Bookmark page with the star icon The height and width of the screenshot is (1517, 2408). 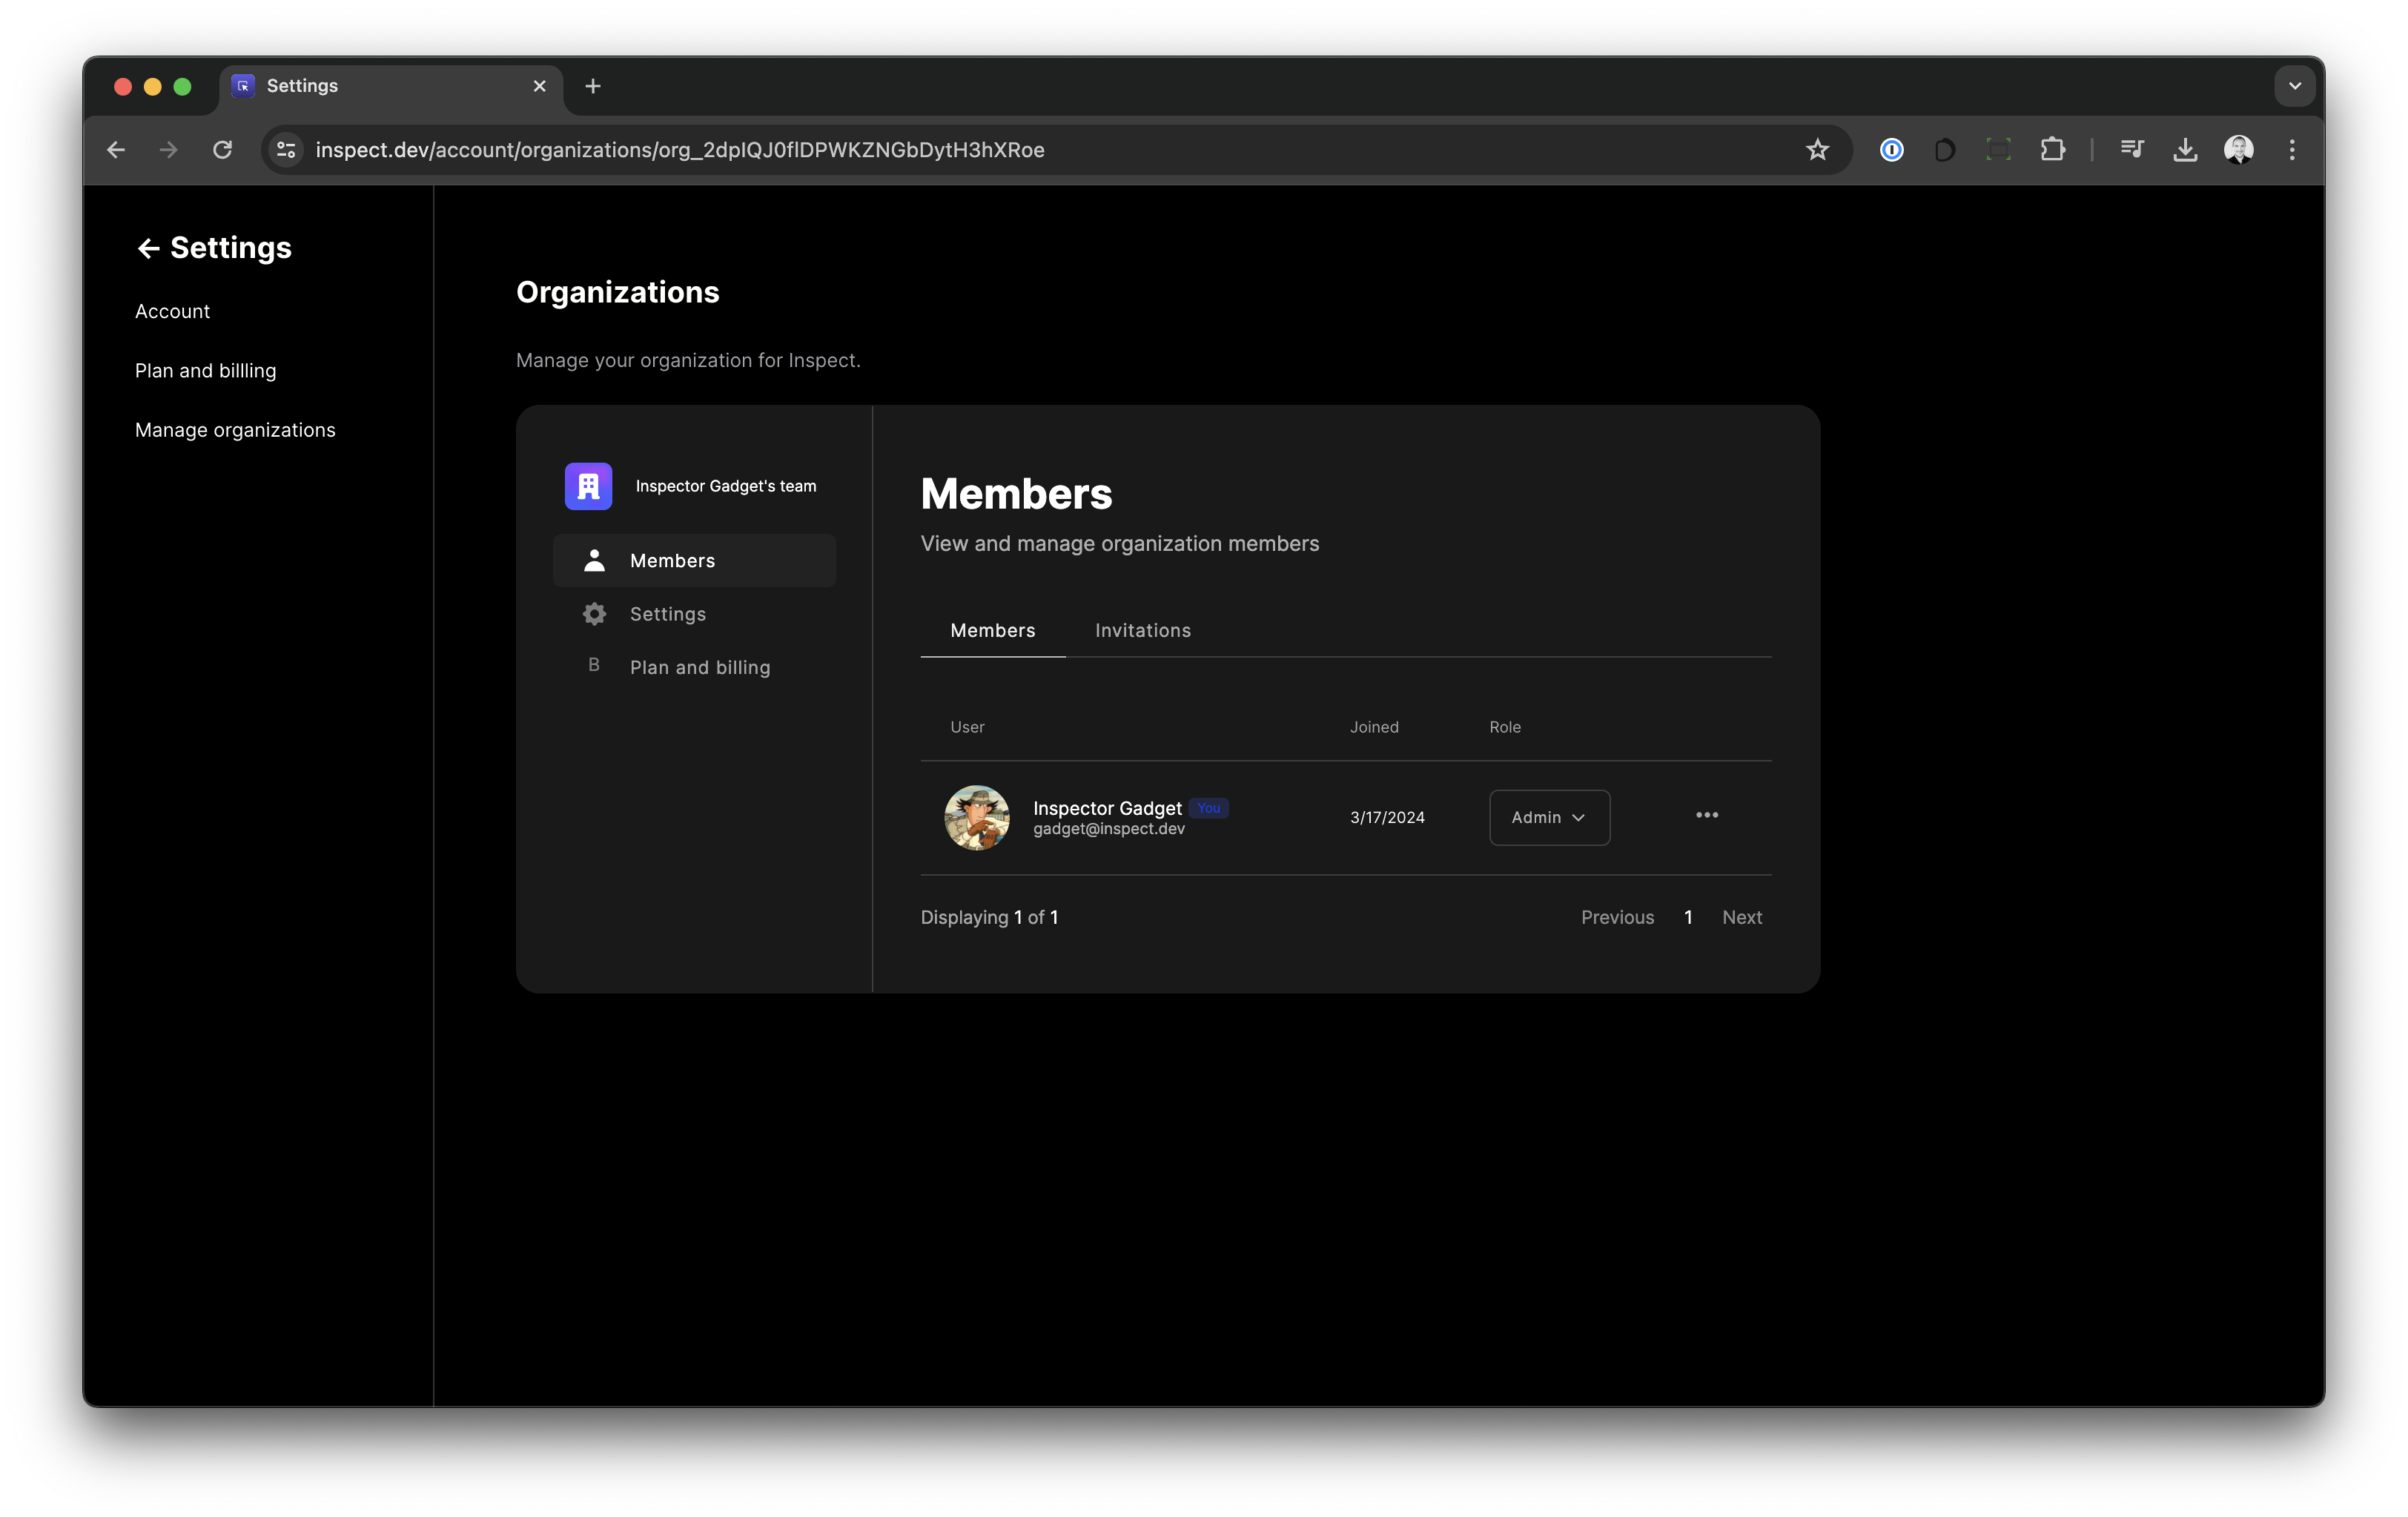[1817, 150]
